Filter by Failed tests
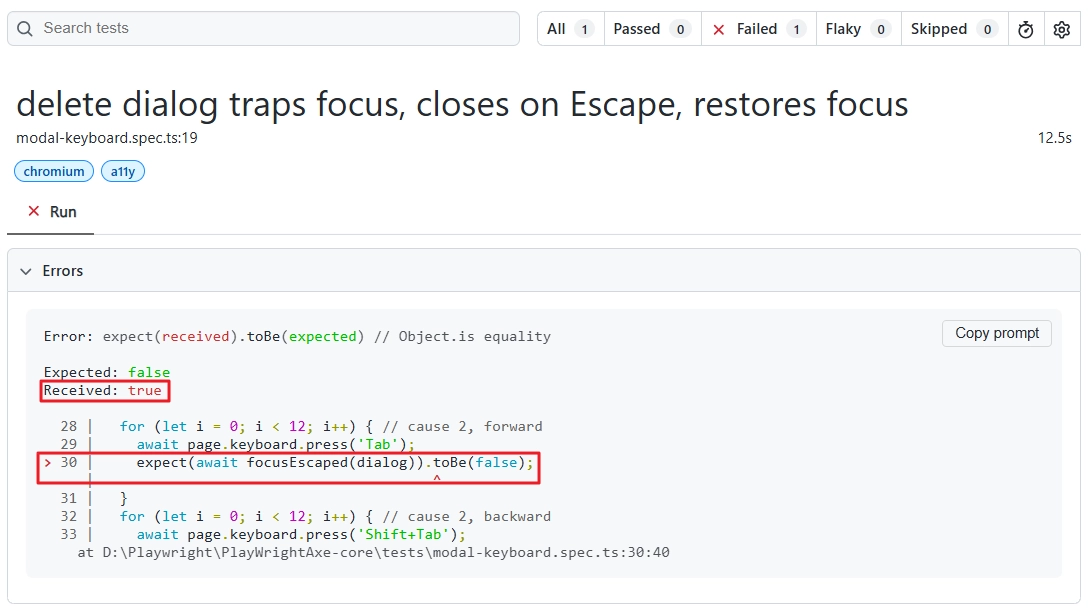Screen dimensions: 1091x615 pos(758,29)
